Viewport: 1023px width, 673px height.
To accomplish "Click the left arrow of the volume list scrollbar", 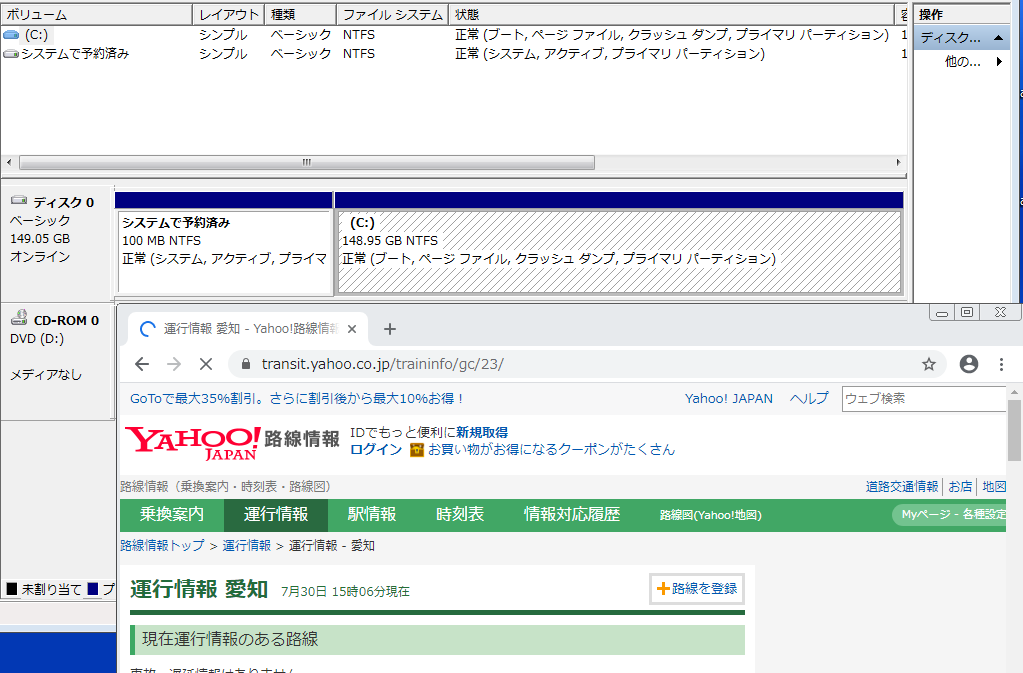I will tap(9, 162).
